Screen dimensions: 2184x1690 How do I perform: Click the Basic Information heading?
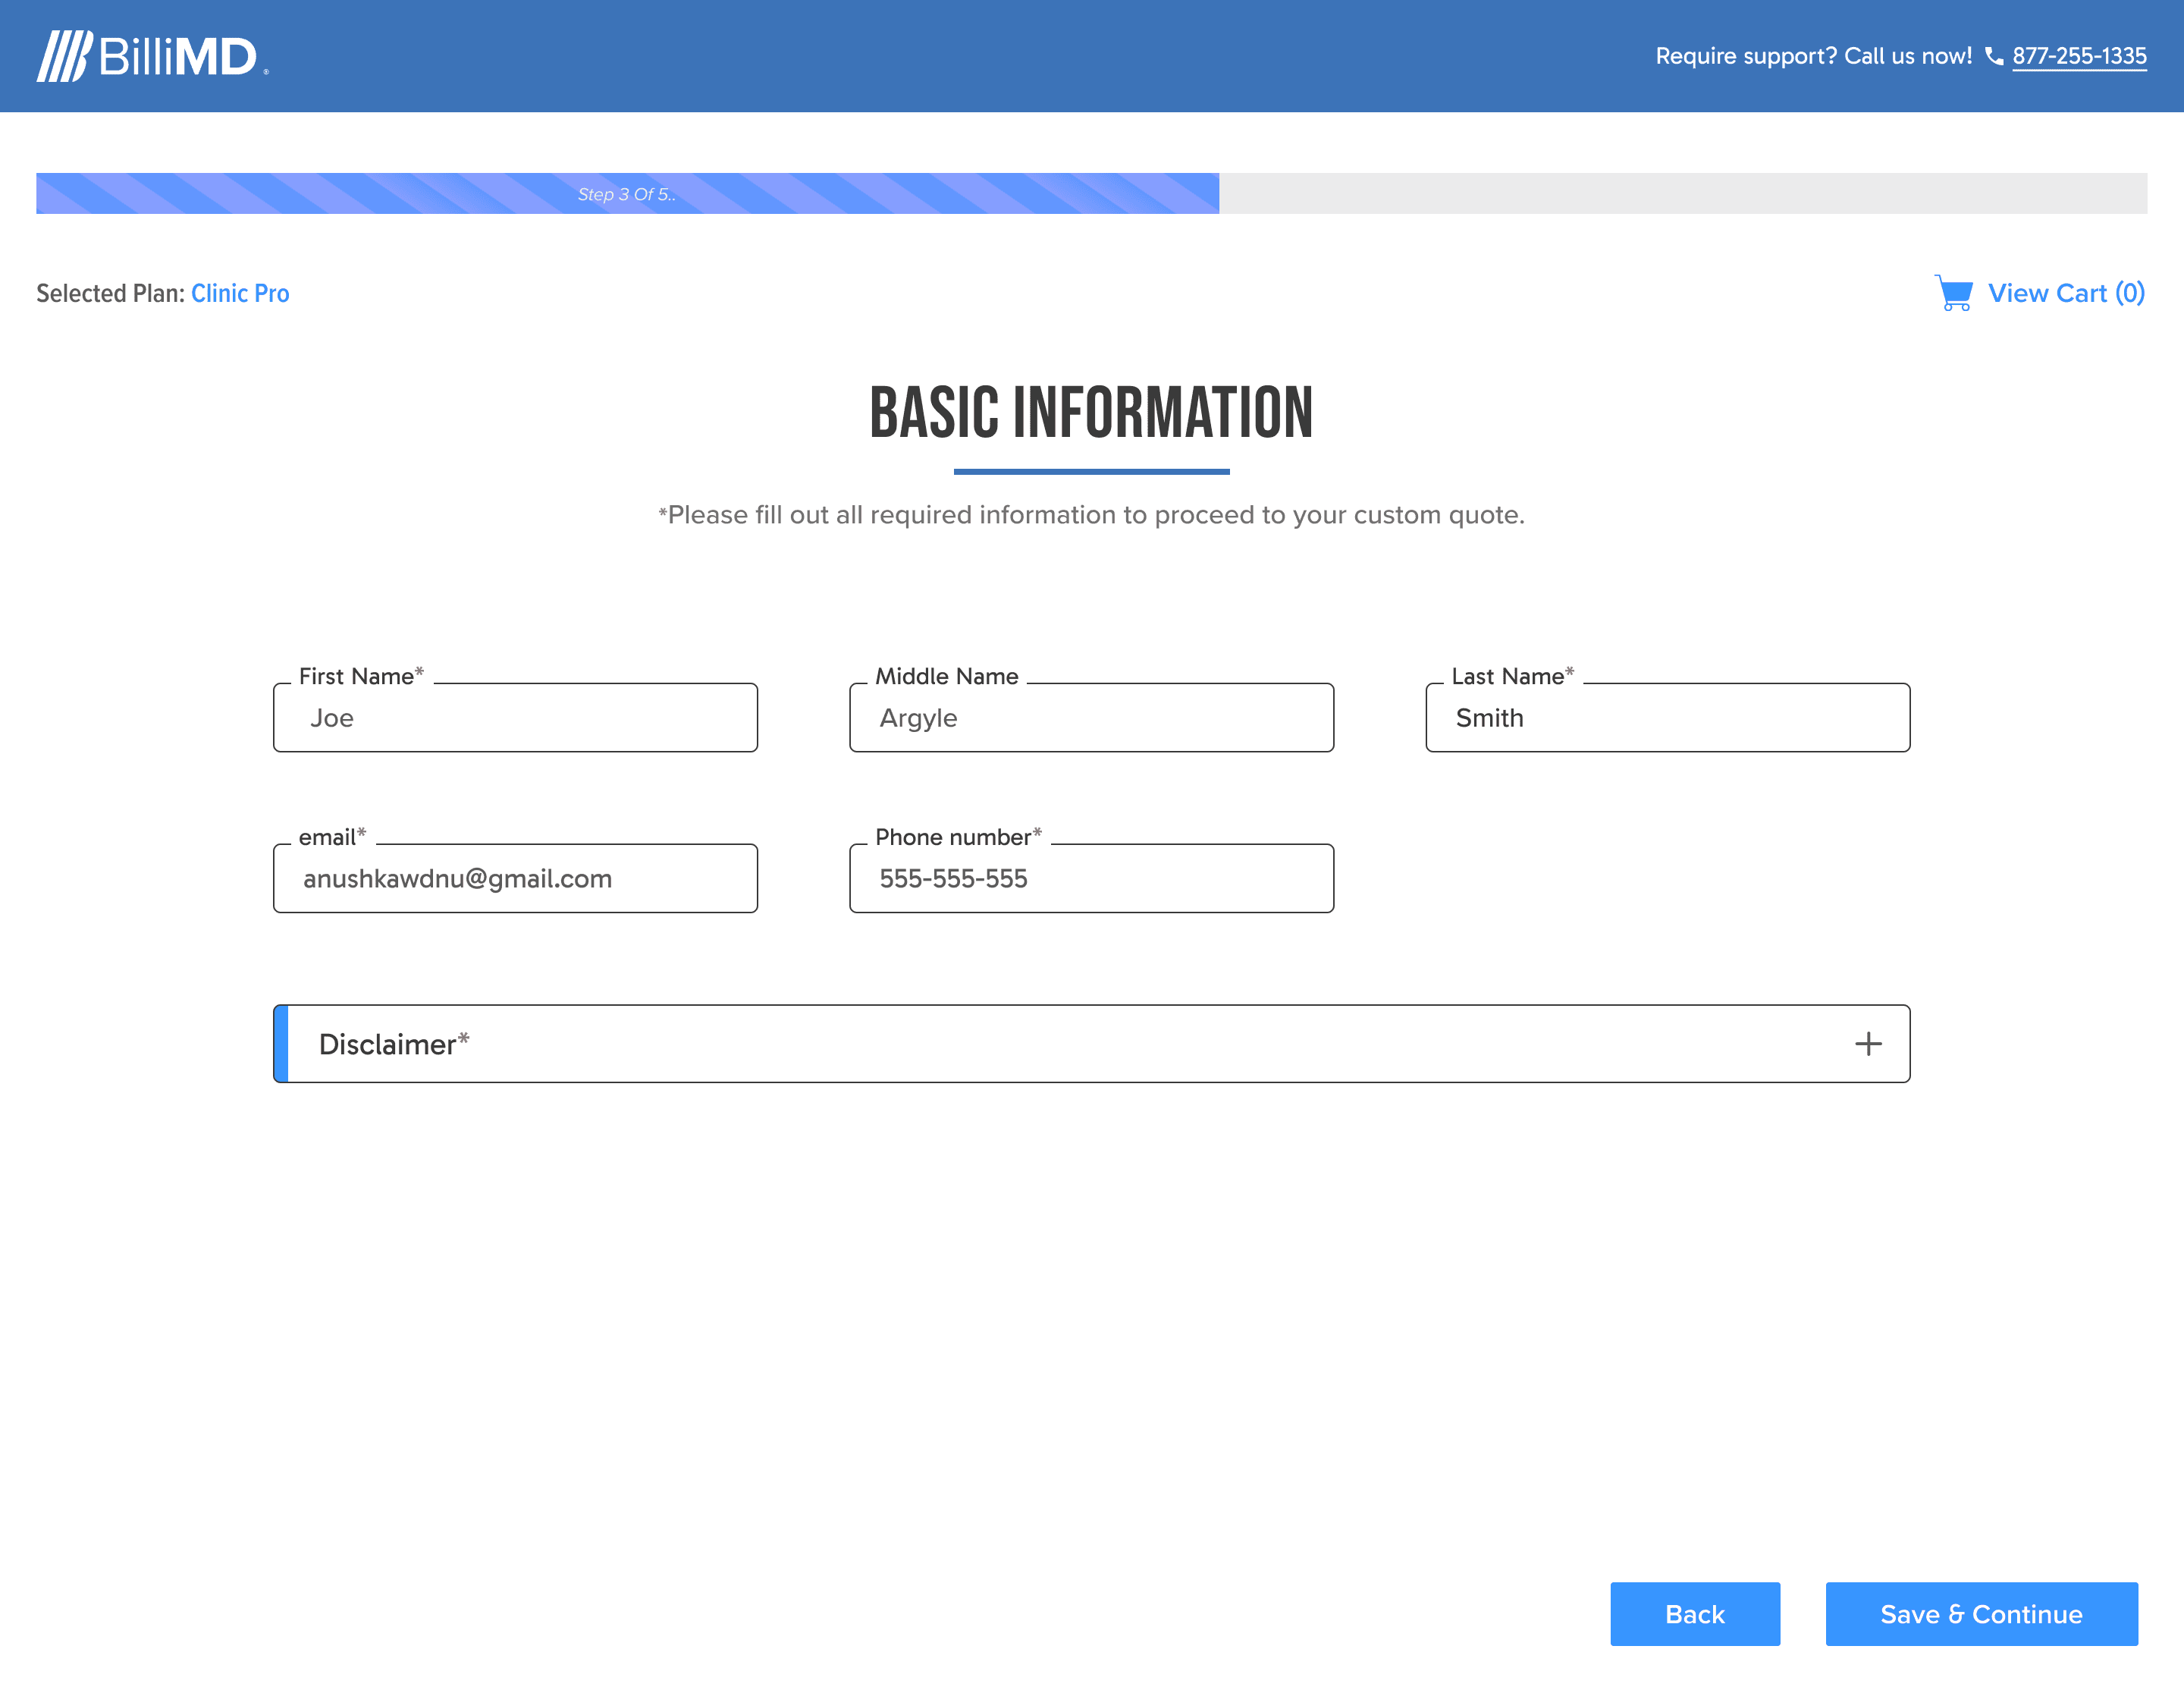1091,413
